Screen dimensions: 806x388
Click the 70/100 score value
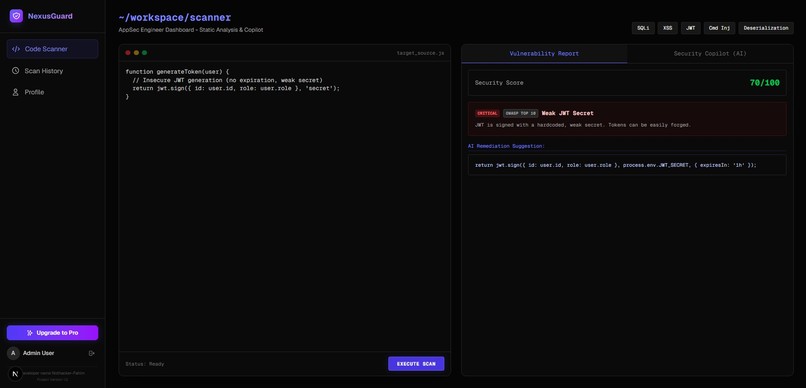tap(764, 83)
